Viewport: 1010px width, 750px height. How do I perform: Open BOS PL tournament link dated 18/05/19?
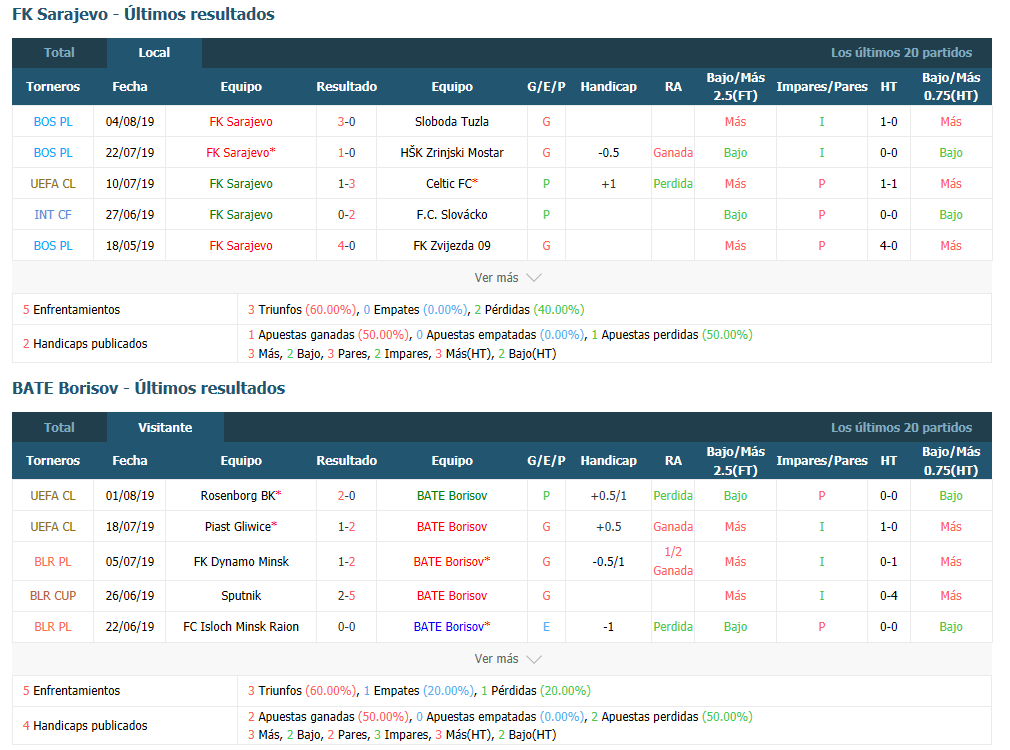click(x=53, y=245)
